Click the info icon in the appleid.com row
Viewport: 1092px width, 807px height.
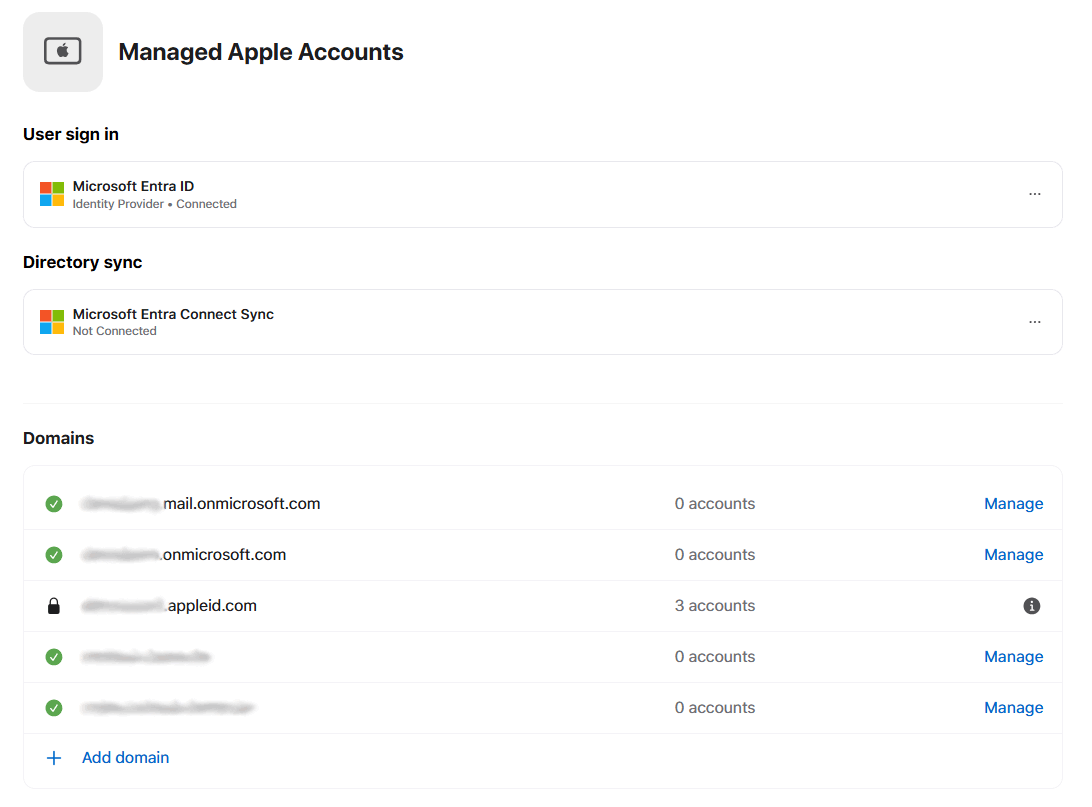[x=1032, y=606]
